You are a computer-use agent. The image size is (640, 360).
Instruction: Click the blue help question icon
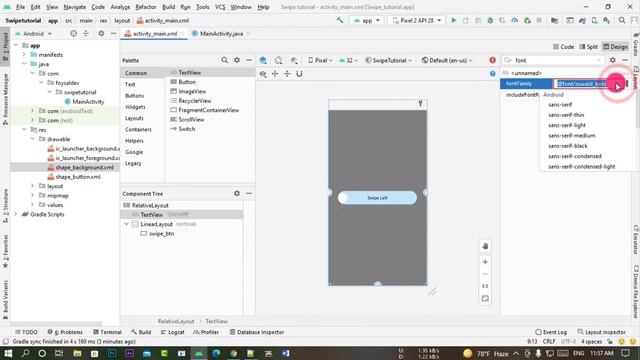493,74
